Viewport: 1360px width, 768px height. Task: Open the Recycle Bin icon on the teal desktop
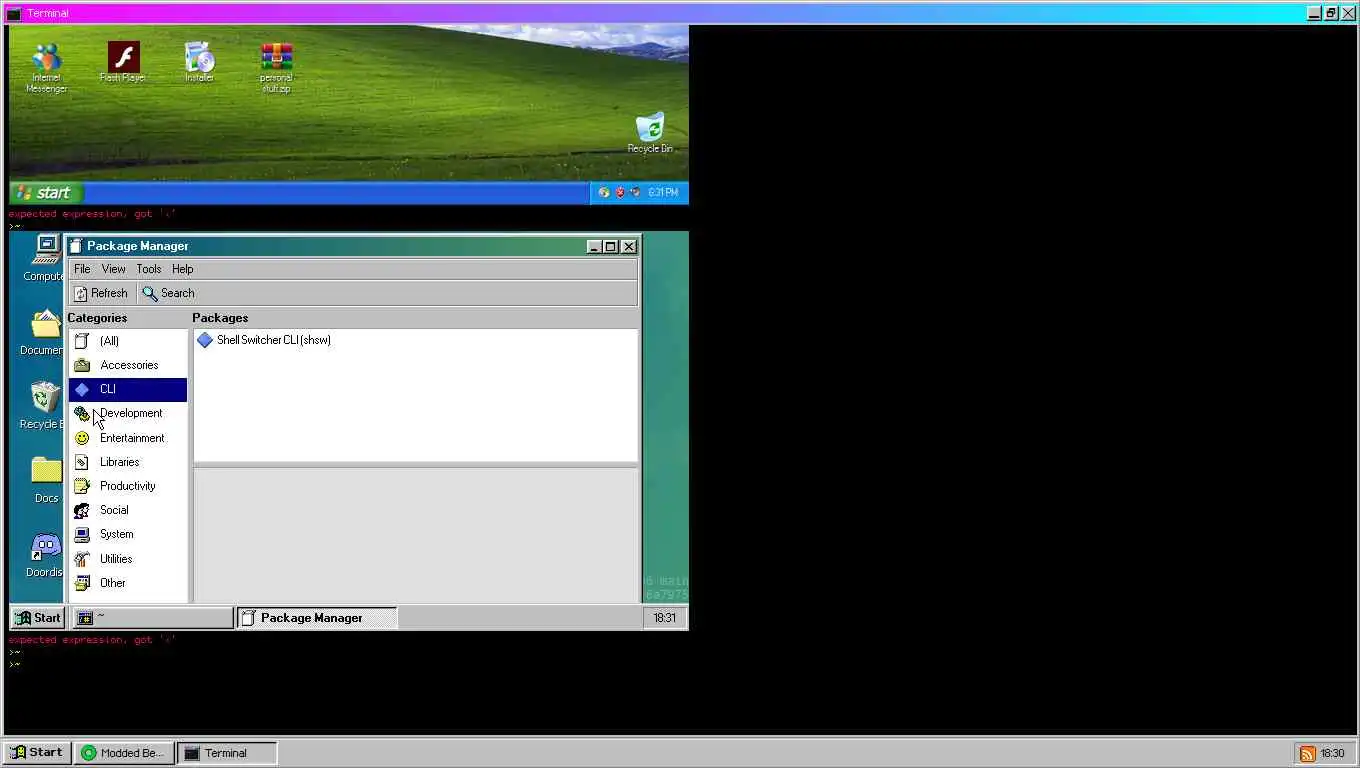pyautogui.click(x=42, y=406)
